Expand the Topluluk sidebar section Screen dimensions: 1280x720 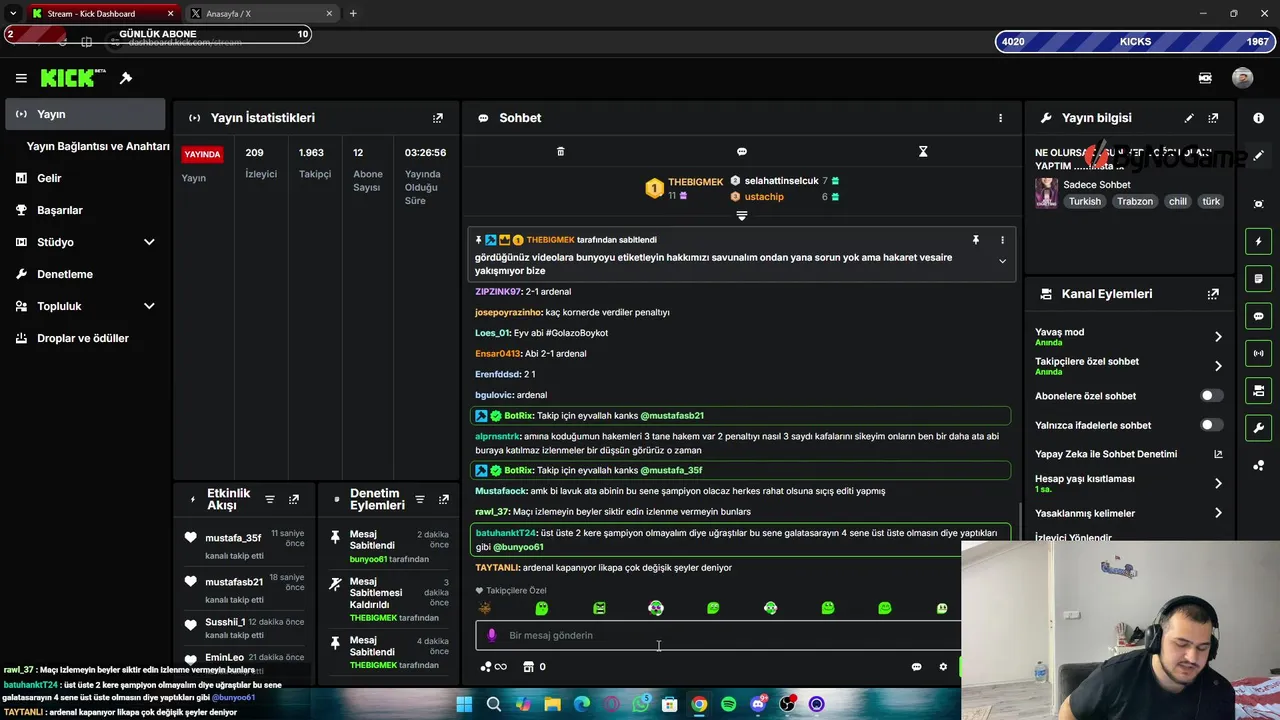pos(149,306)
